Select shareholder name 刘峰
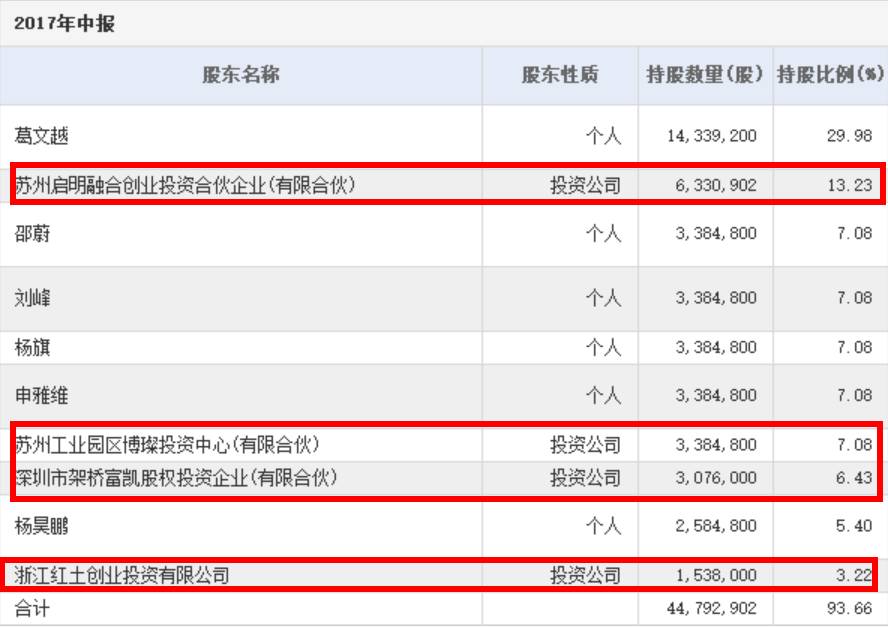Viewport: 888px width, 627px height. [x=32, y=298]
